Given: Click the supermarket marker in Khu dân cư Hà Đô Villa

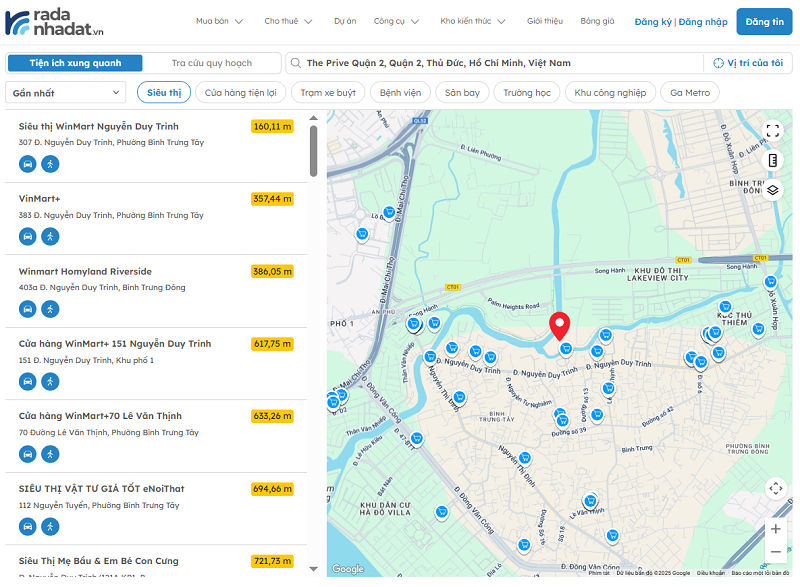Looking at the screenshot, I should coord(442,512).
